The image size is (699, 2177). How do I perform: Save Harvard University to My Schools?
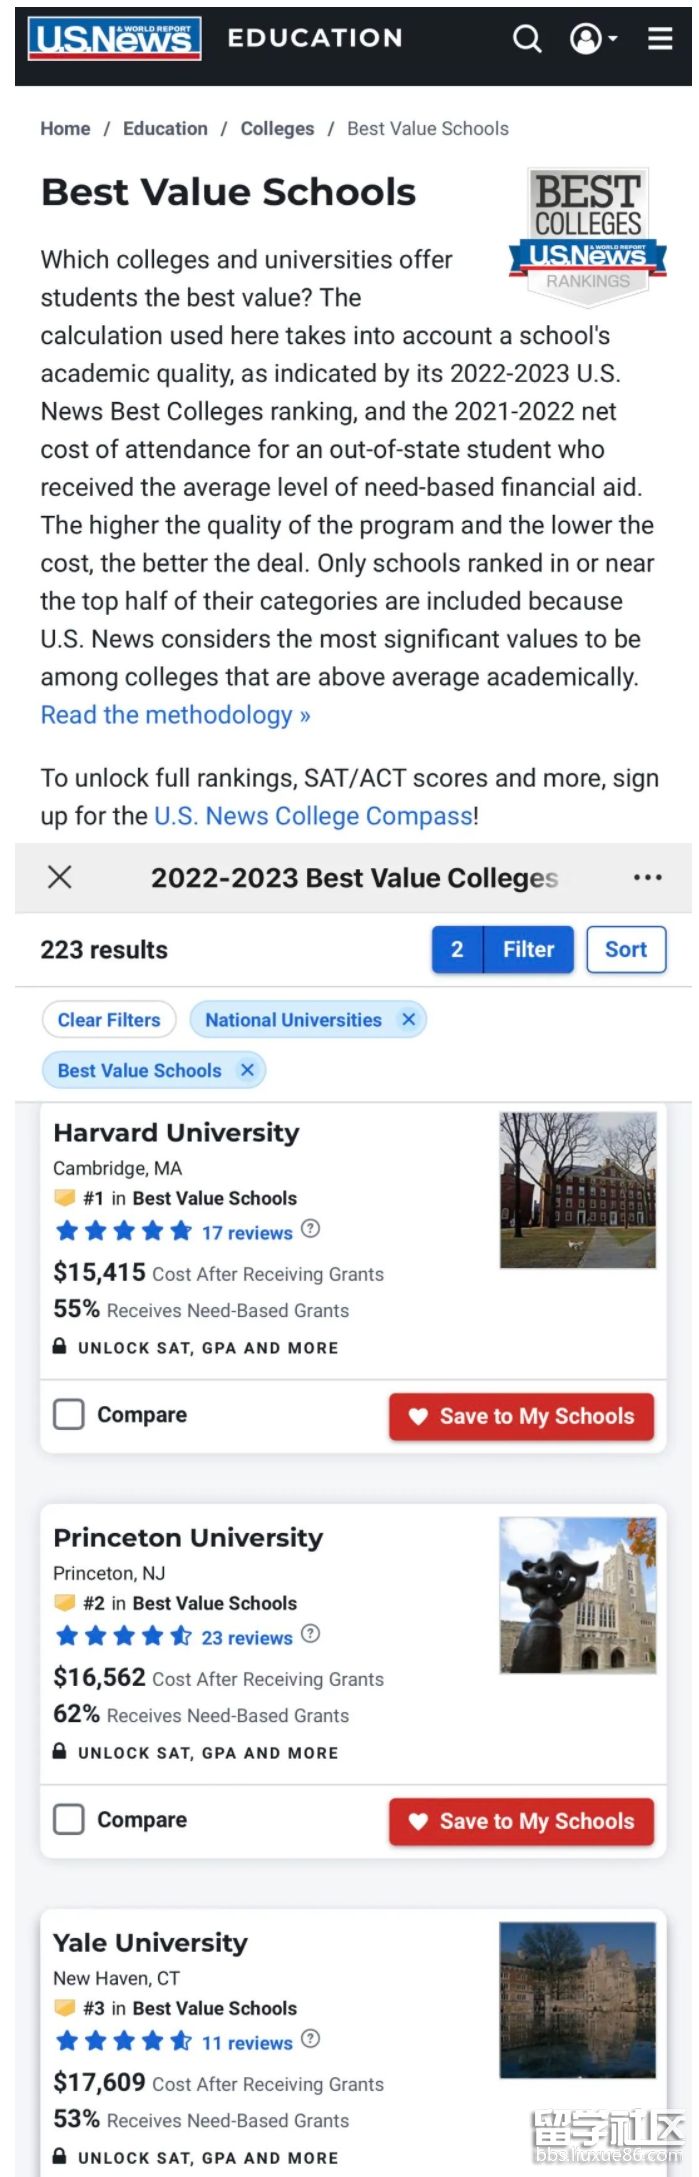(x=521, y=1416)
